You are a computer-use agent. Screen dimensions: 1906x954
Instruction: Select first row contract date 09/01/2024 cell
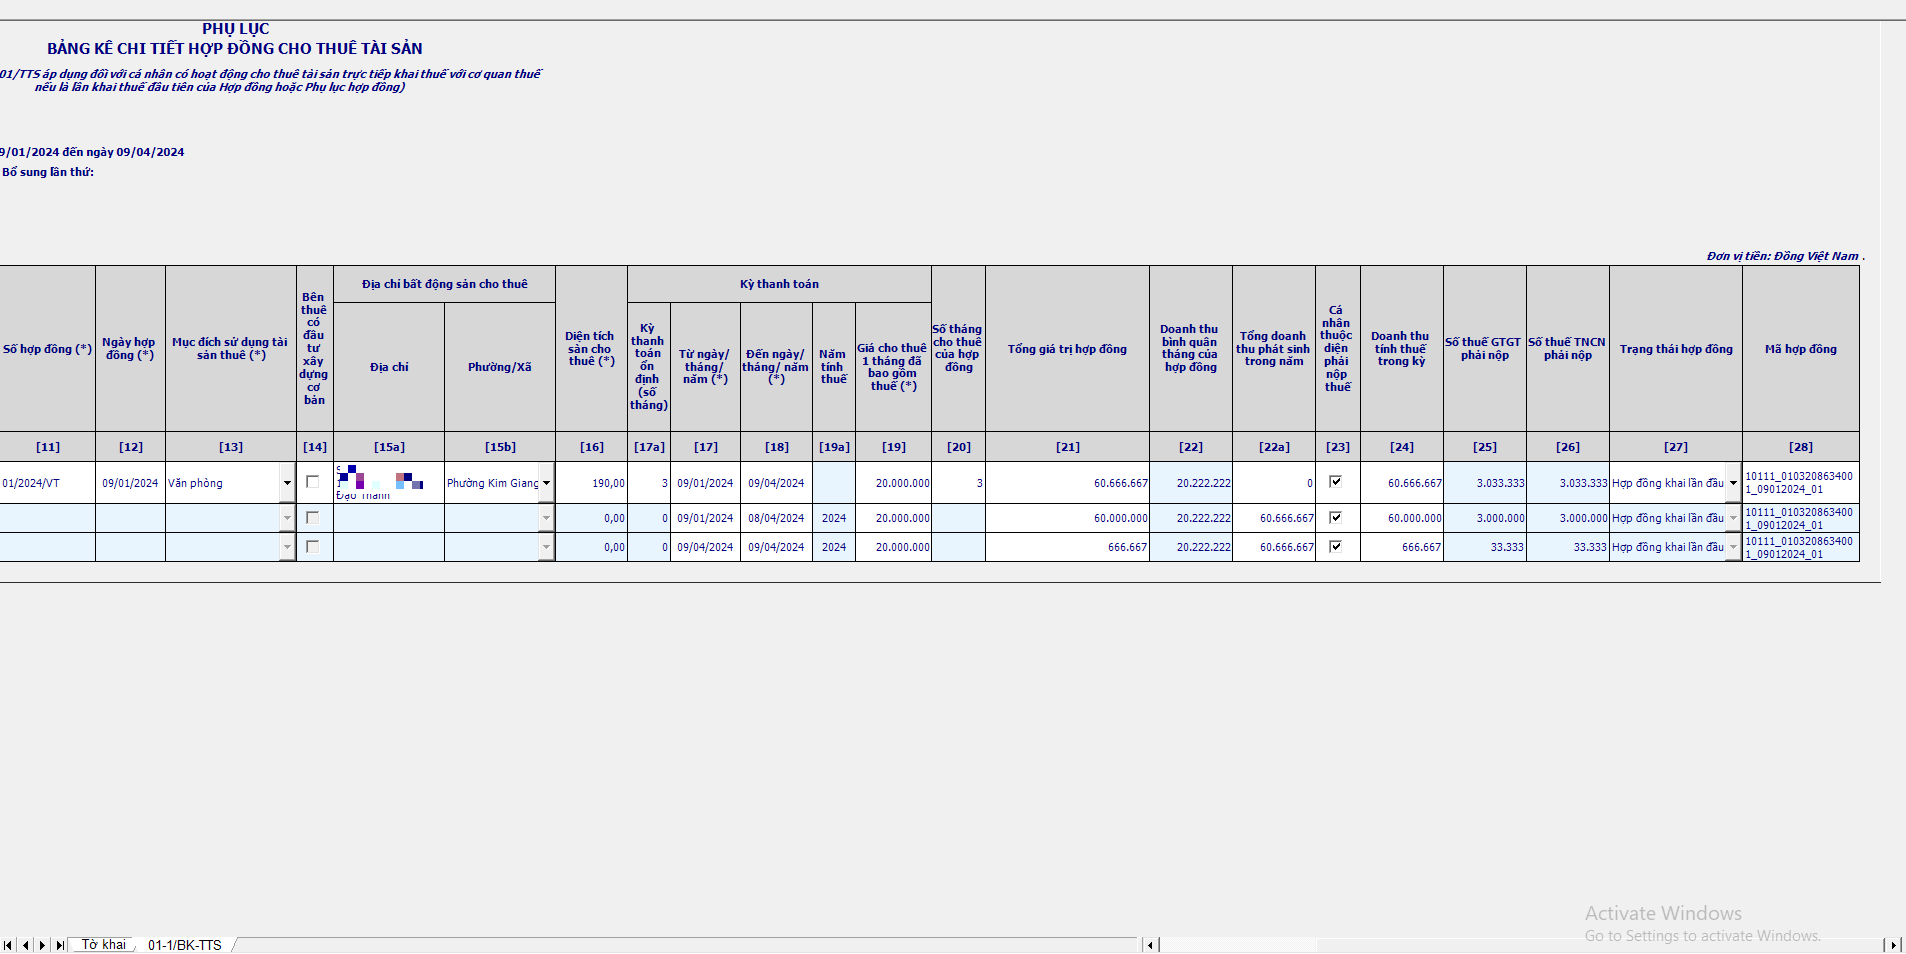[130, 483]
